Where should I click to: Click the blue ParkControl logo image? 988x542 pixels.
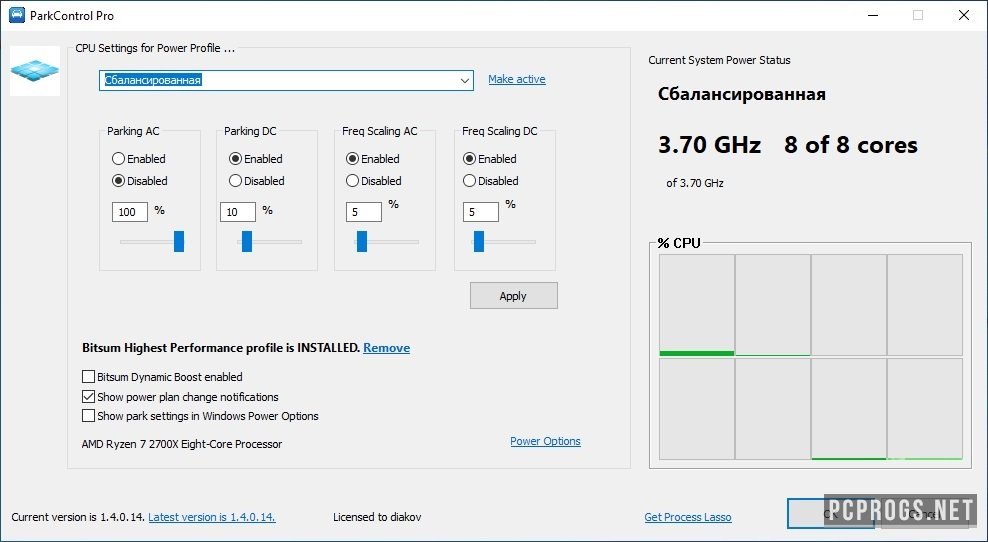(35, 71)
